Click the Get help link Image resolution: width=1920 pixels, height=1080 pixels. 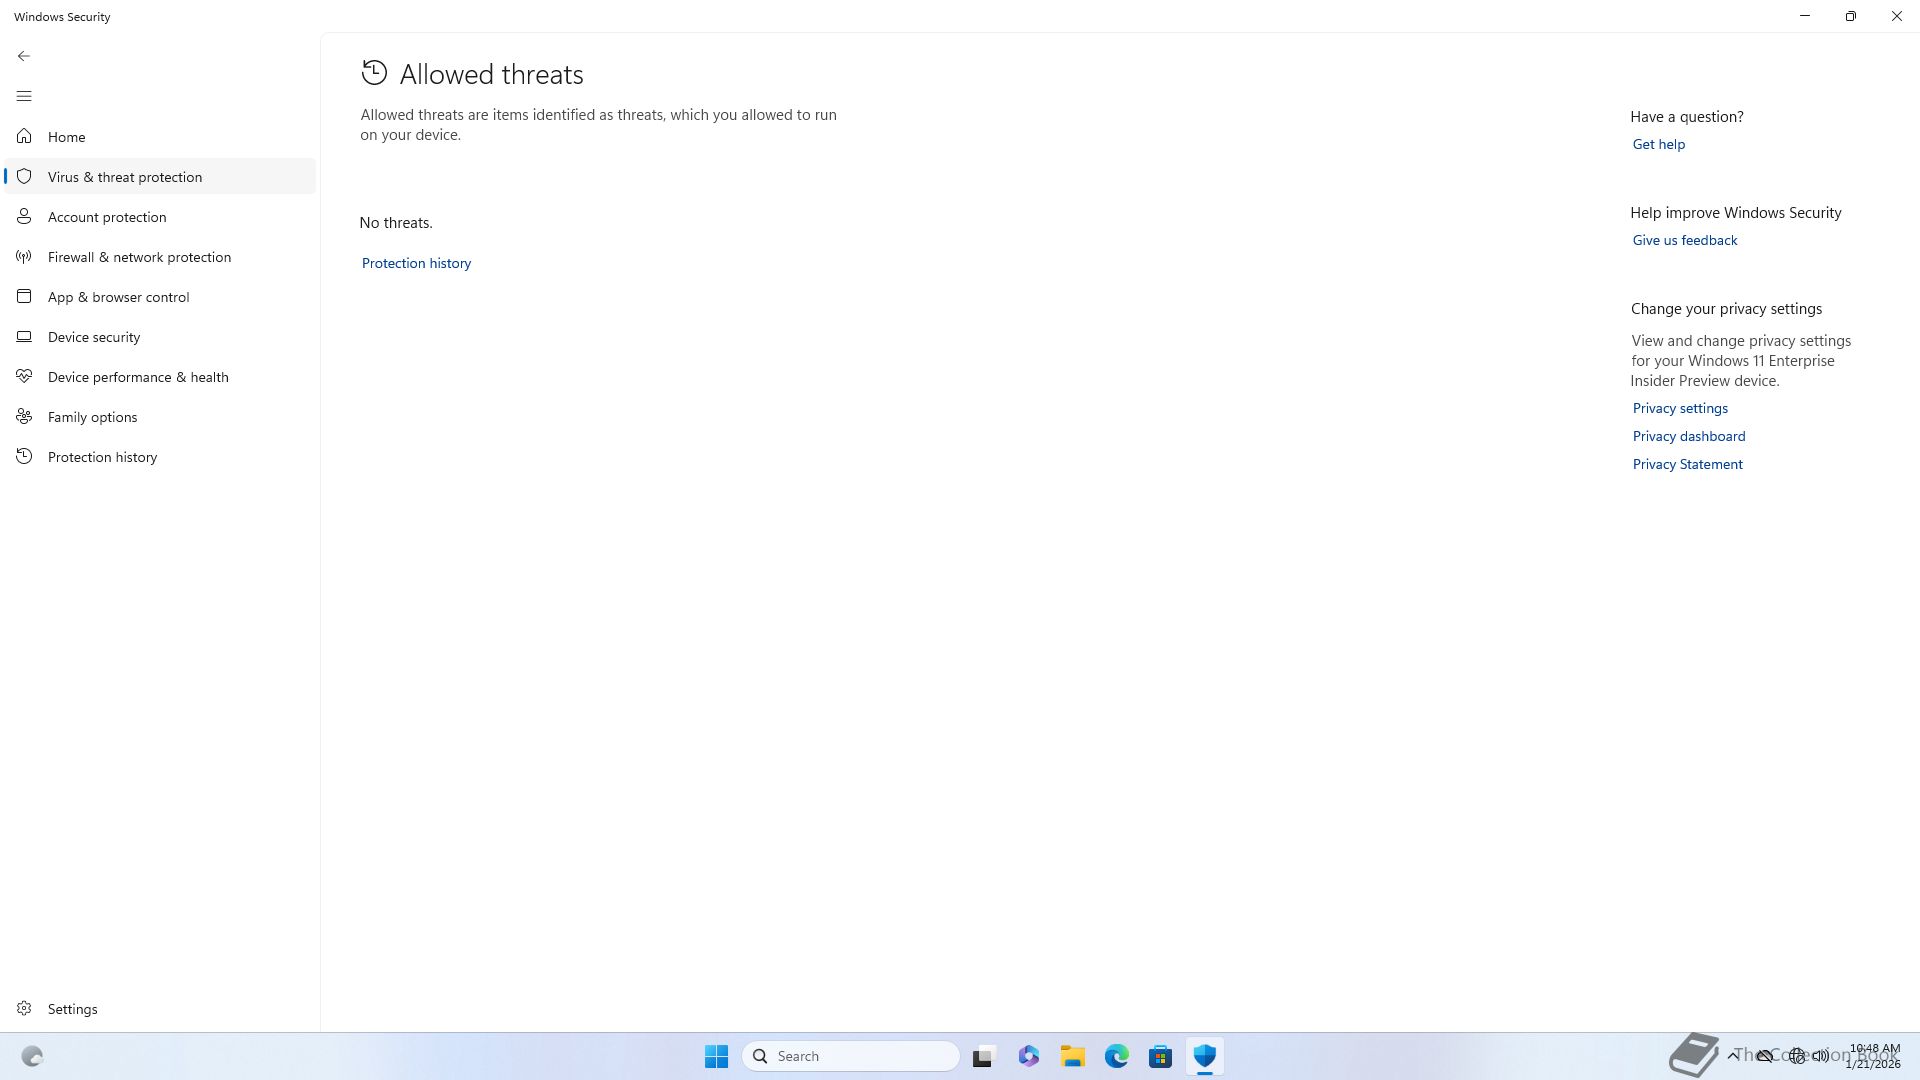[x=1658, y=144]
